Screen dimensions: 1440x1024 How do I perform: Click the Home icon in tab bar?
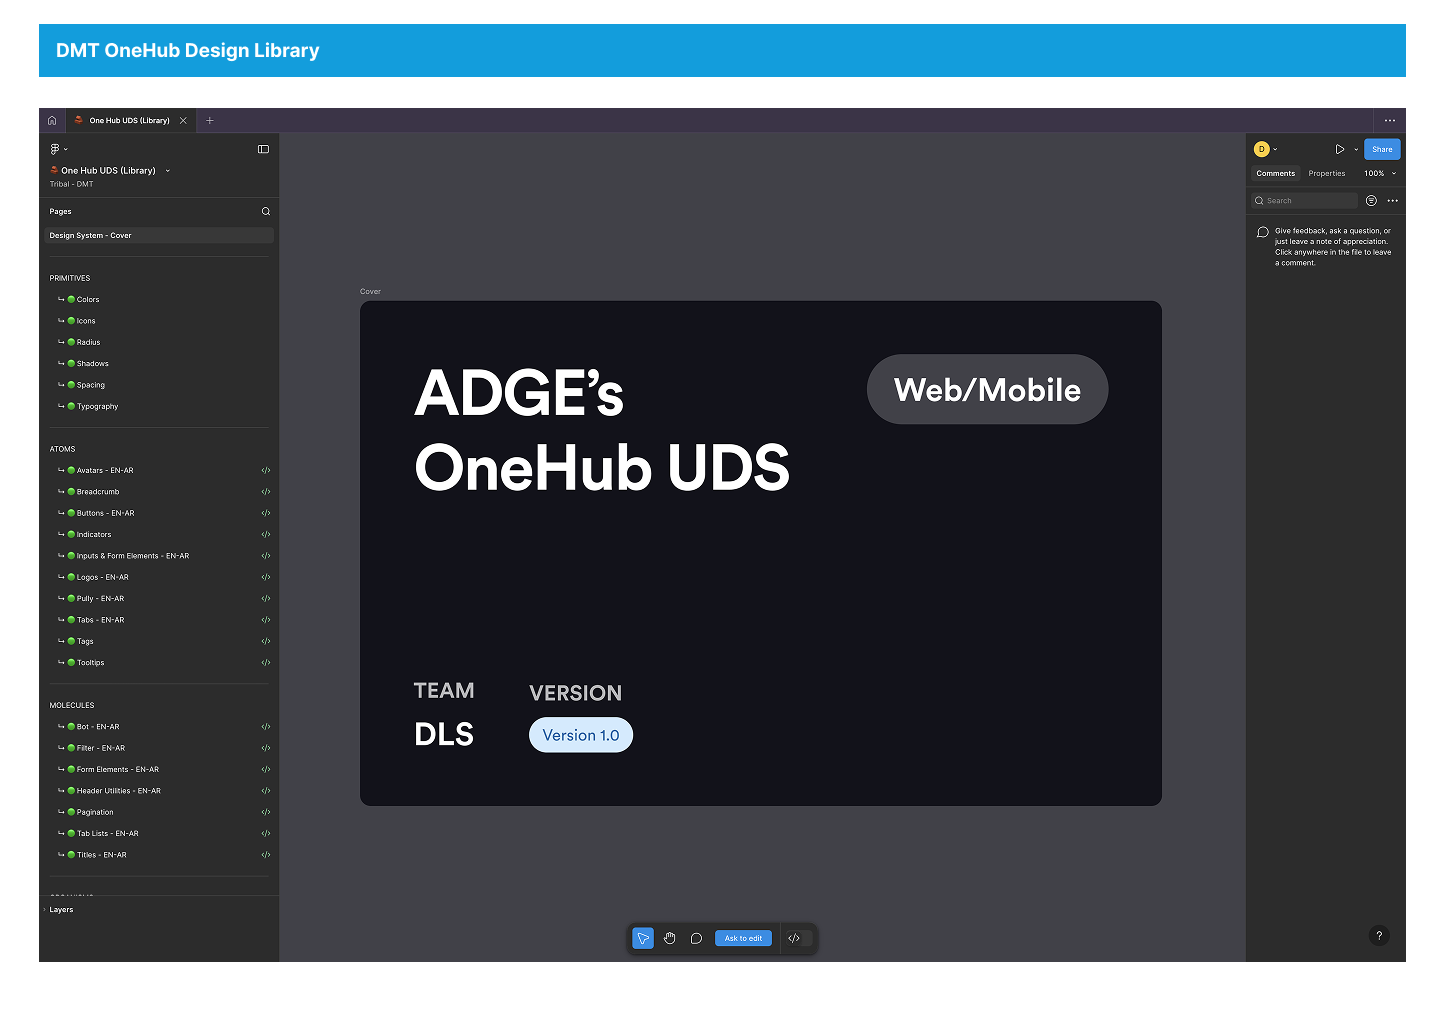tap(52, 121)
